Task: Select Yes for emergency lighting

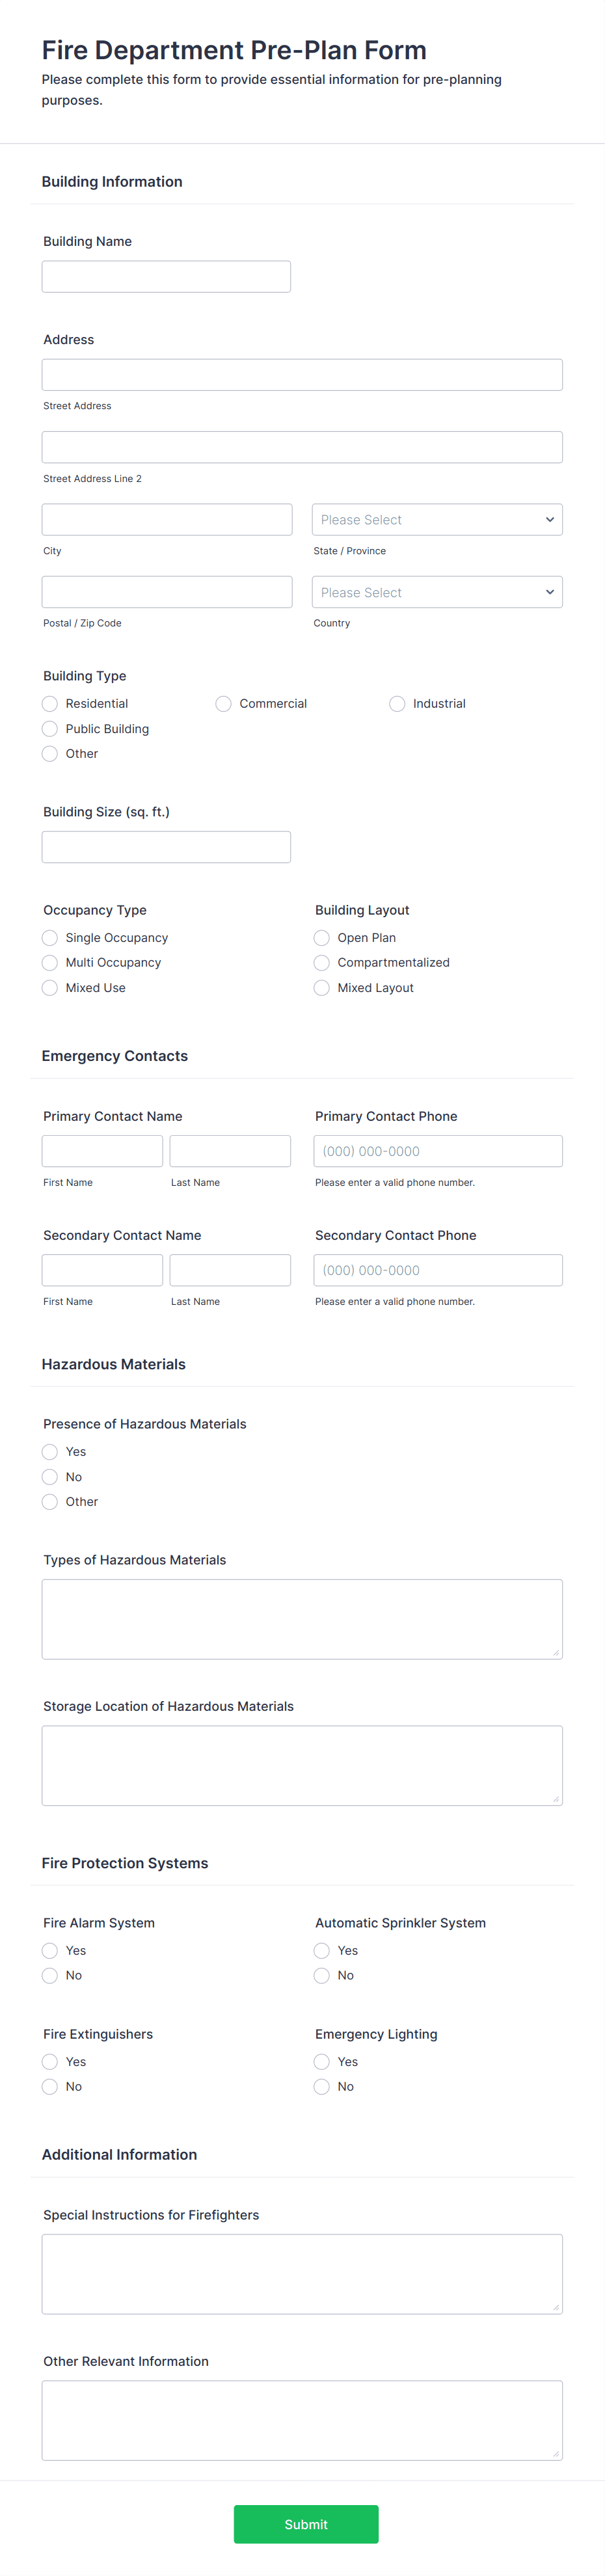Action: [321, 2061]
